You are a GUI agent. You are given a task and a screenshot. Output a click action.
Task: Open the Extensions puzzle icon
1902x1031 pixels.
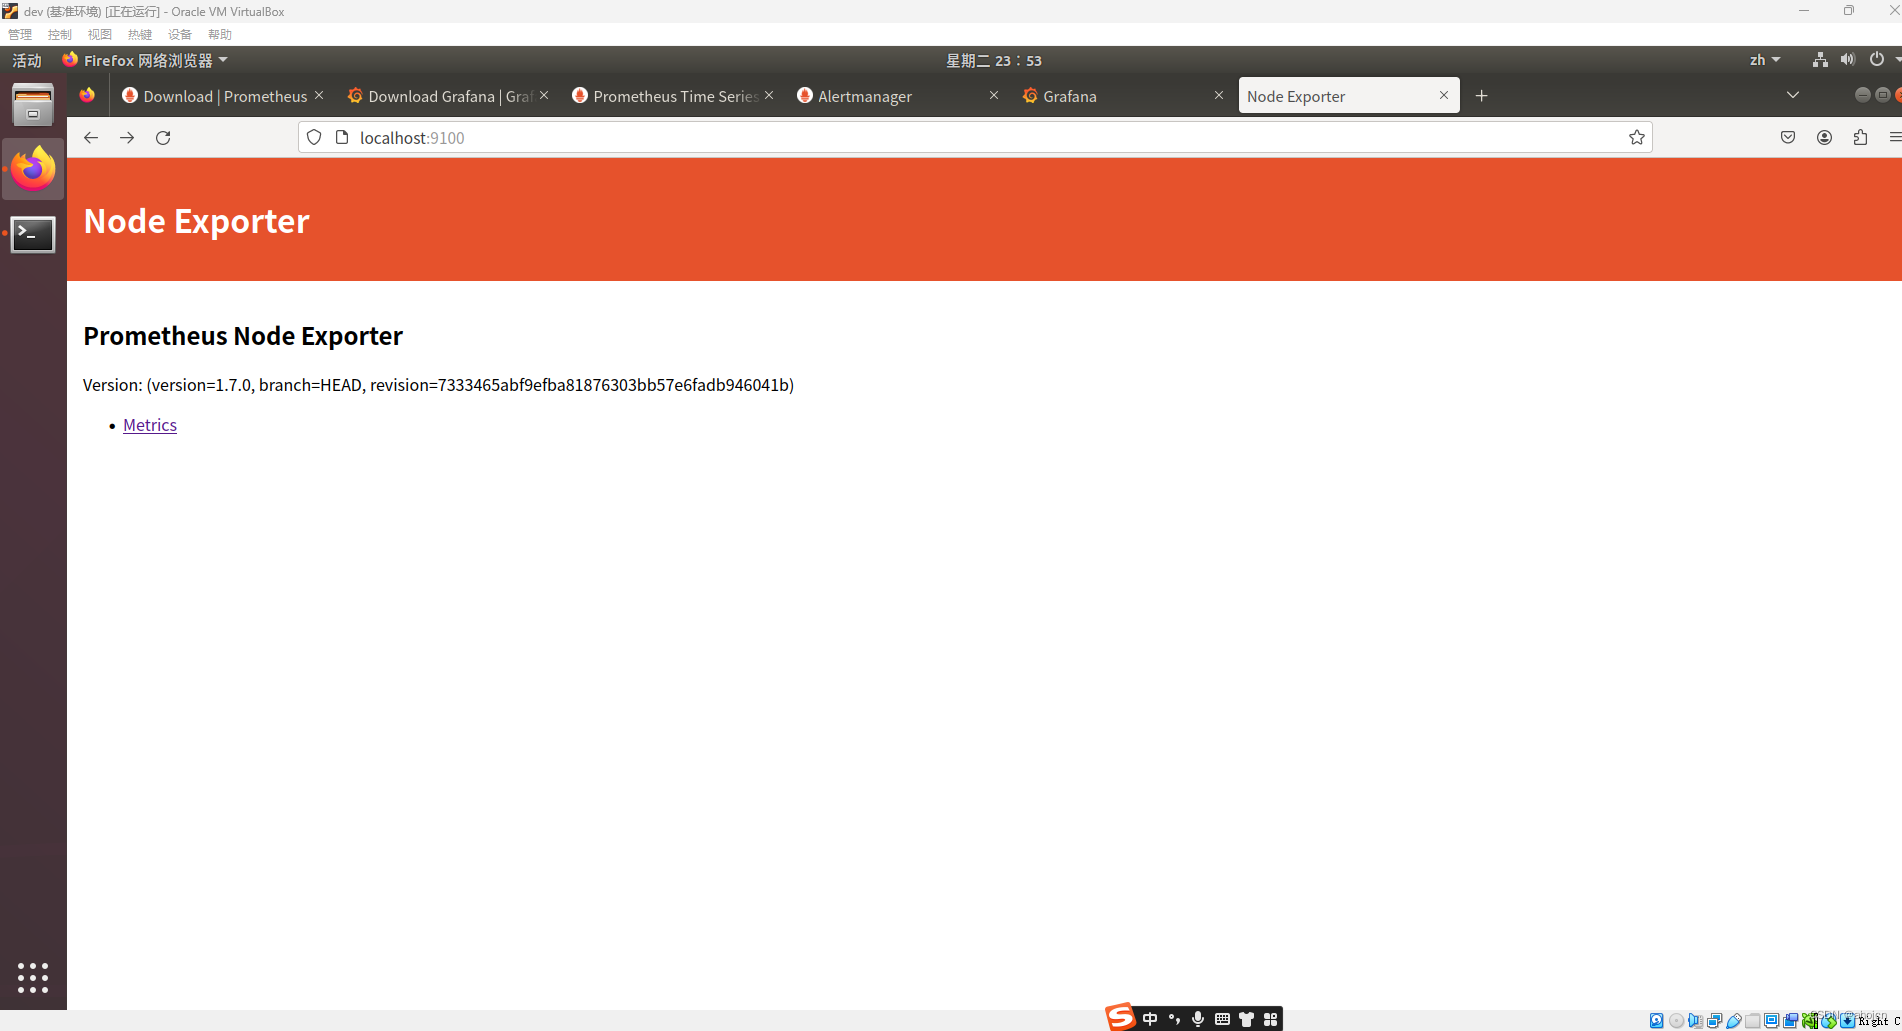pos(1860,138)
